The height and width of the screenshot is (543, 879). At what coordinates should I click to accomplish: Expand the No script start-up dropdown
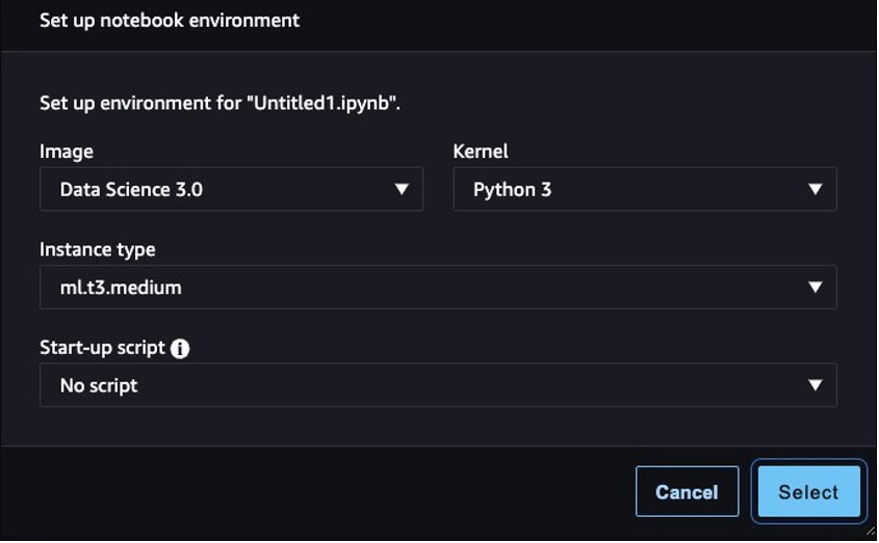tap(437, 385)
